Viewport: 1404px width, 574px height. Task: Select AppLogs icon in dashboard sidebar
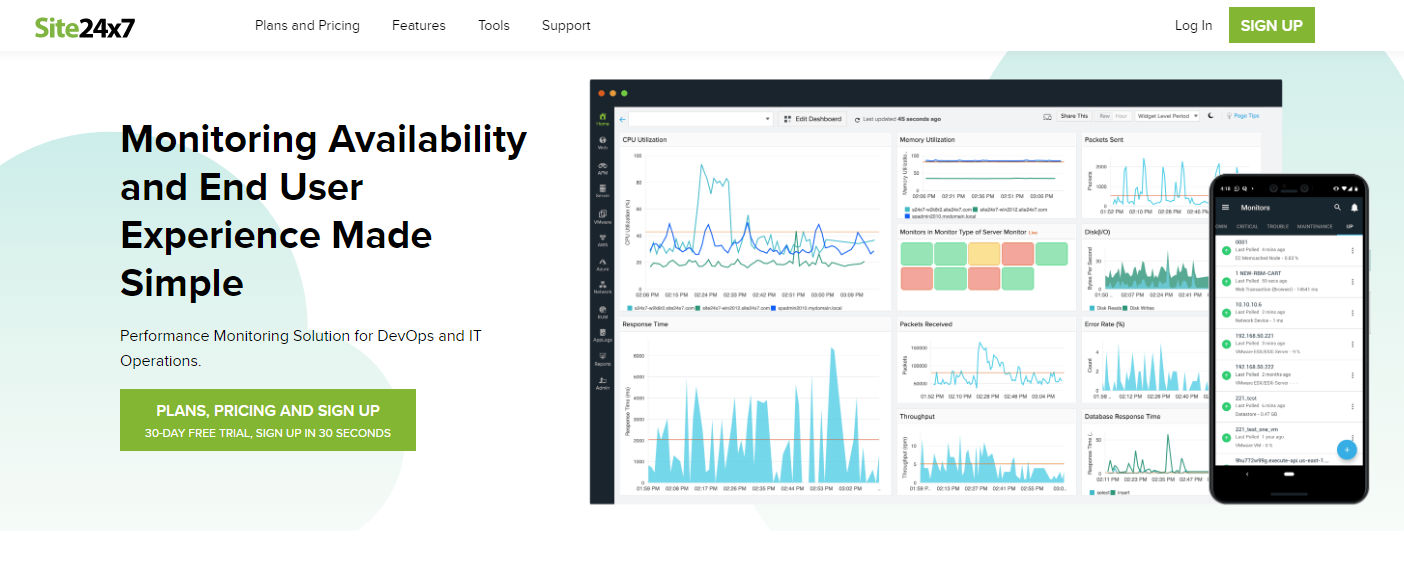pos(603,335)
